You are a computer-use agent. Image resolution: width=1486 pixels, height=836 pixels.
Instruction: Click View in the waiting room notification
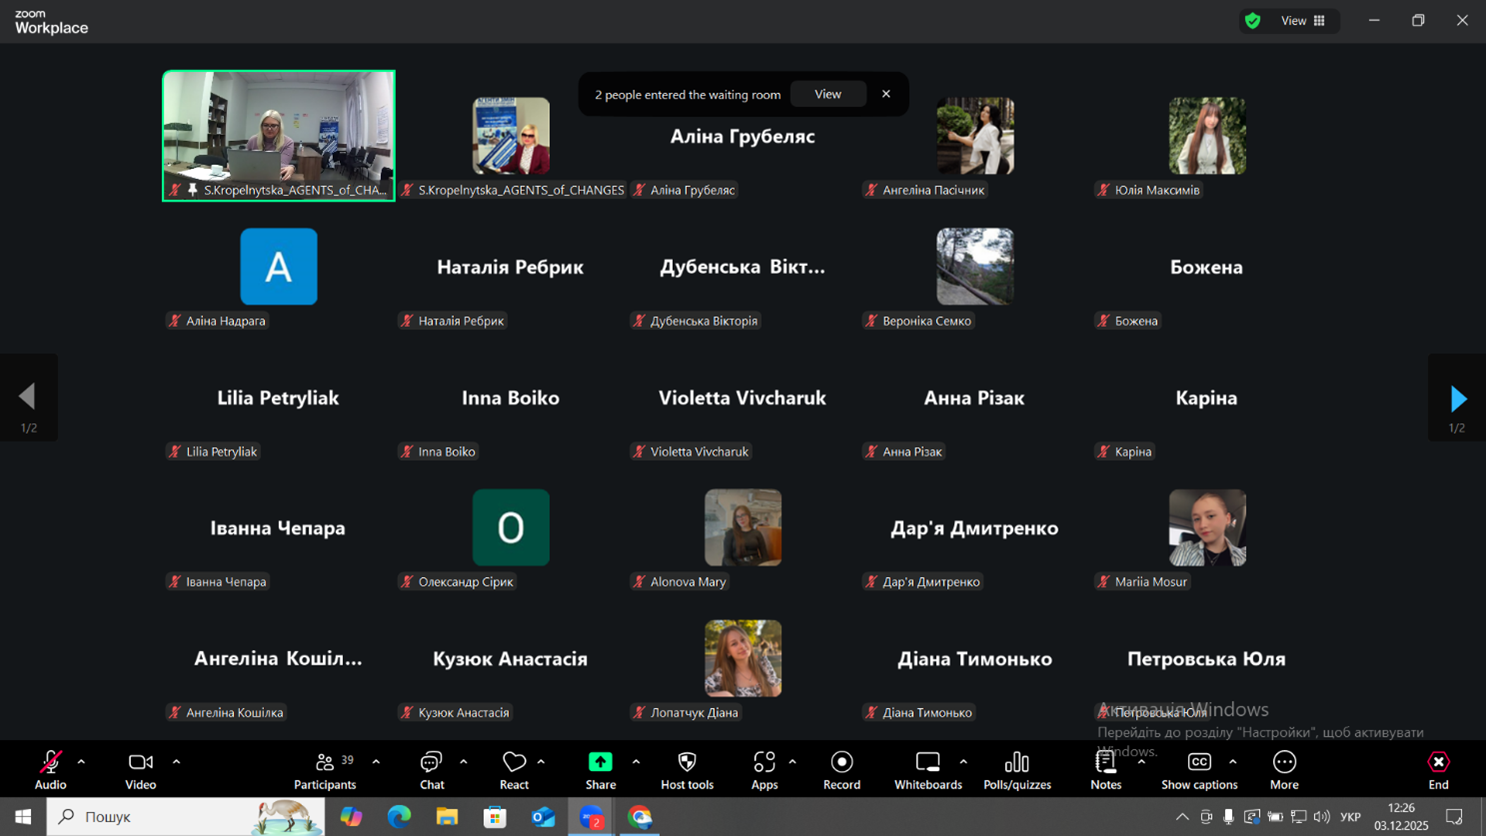click(827, 94)
